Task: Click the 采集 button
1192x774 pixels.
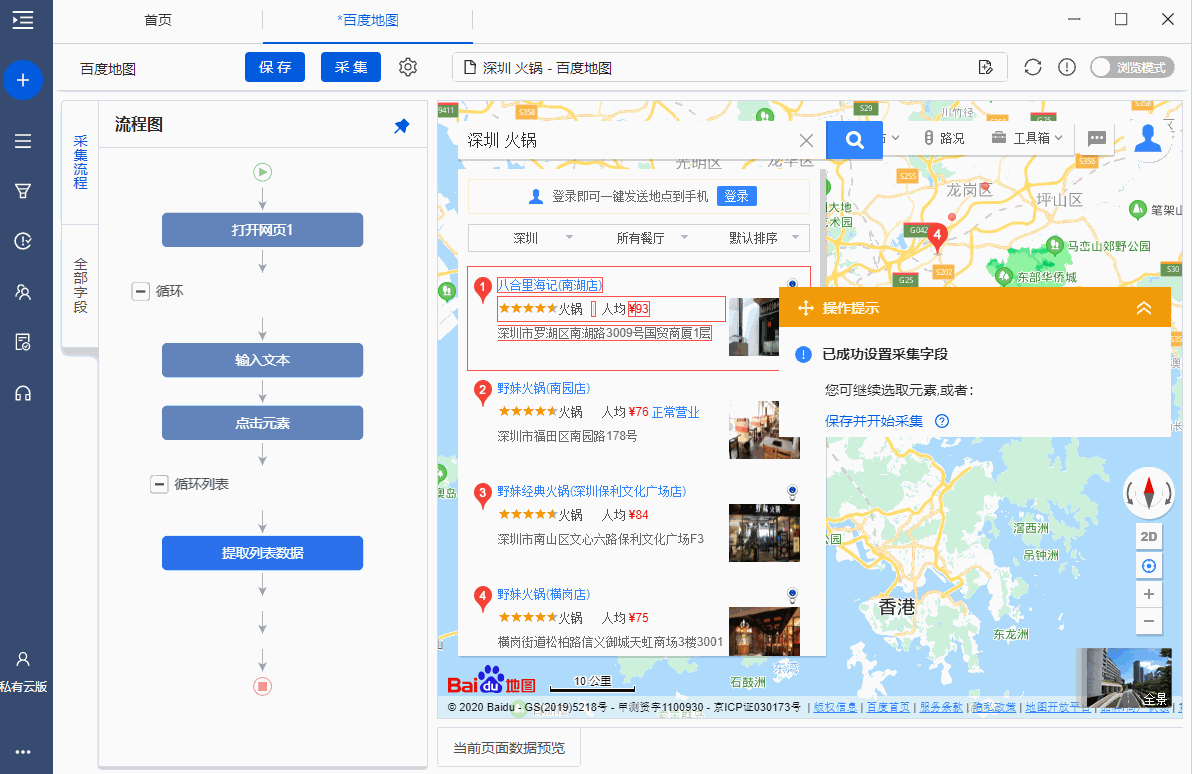Action: 350,67
